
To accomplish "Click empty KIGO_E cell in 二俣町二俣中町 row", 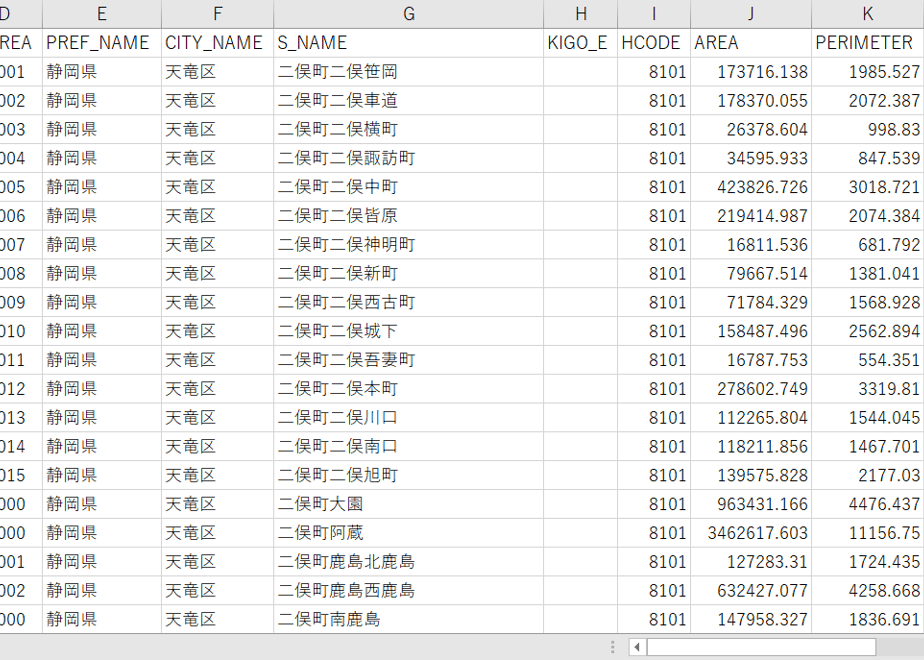I will [580, 187].
